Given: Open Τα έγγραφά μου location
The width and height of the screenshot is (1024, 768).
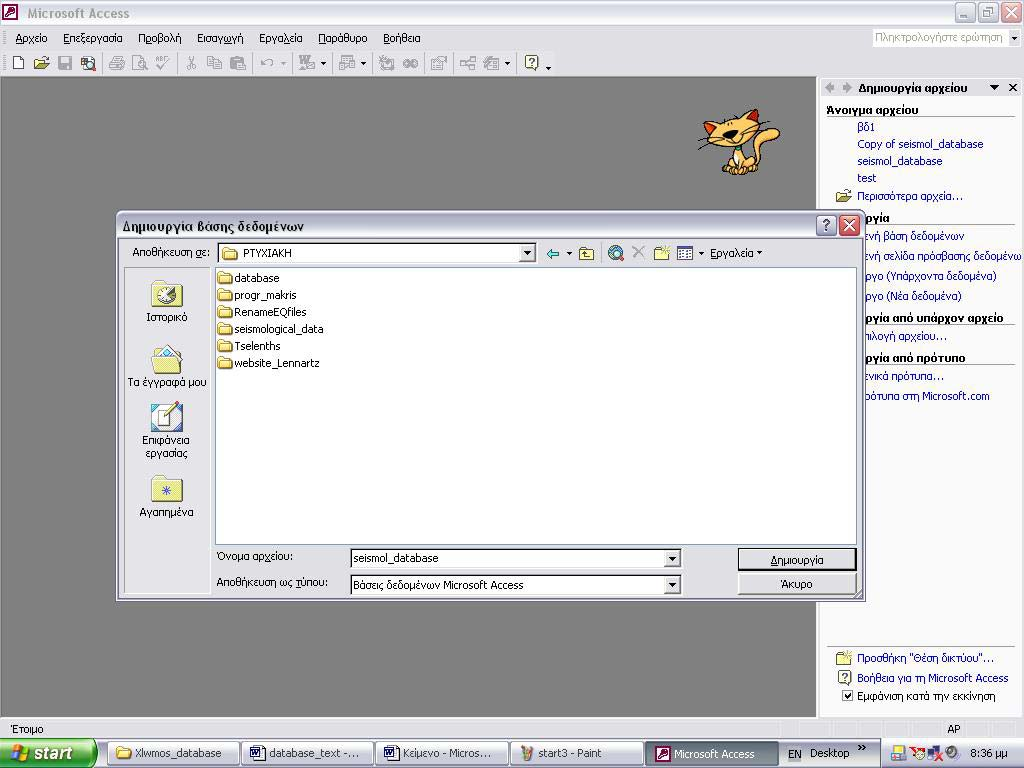Looking at the screenshot, I should [167, 366].
